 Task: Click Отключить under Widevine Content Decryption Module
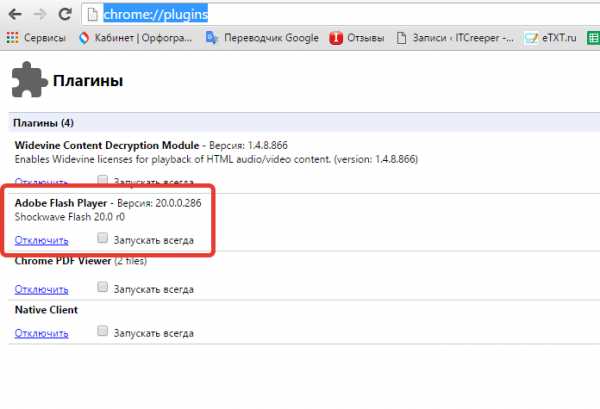coord(41,182)
